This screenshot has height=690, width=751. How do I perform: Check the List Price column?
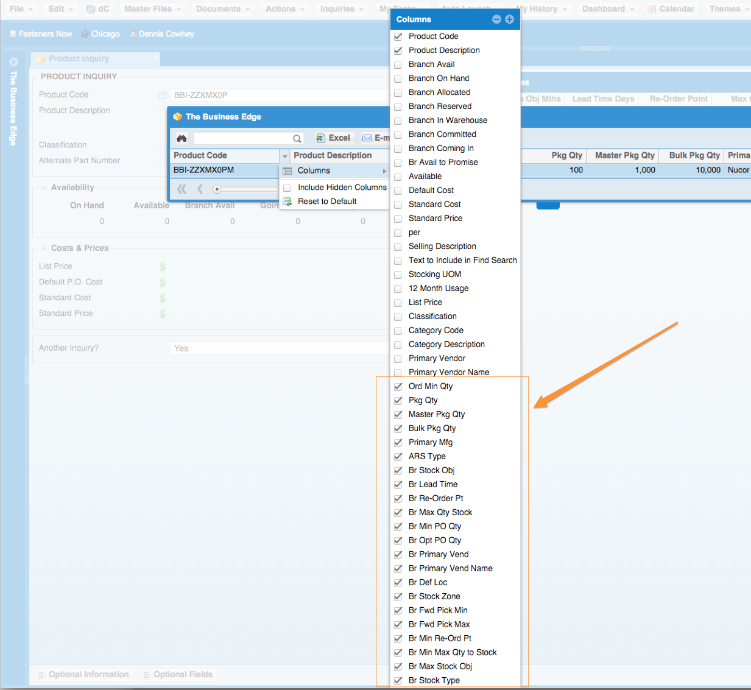pos(398,303)
